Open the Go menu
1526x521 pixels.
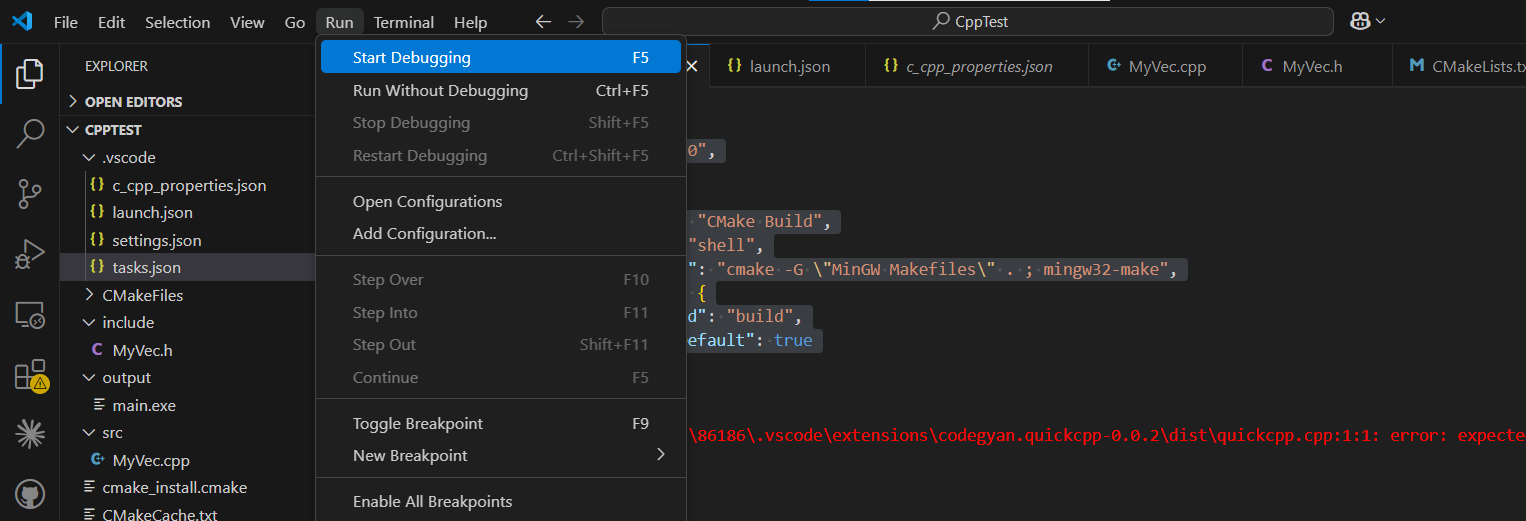(295, 22)
